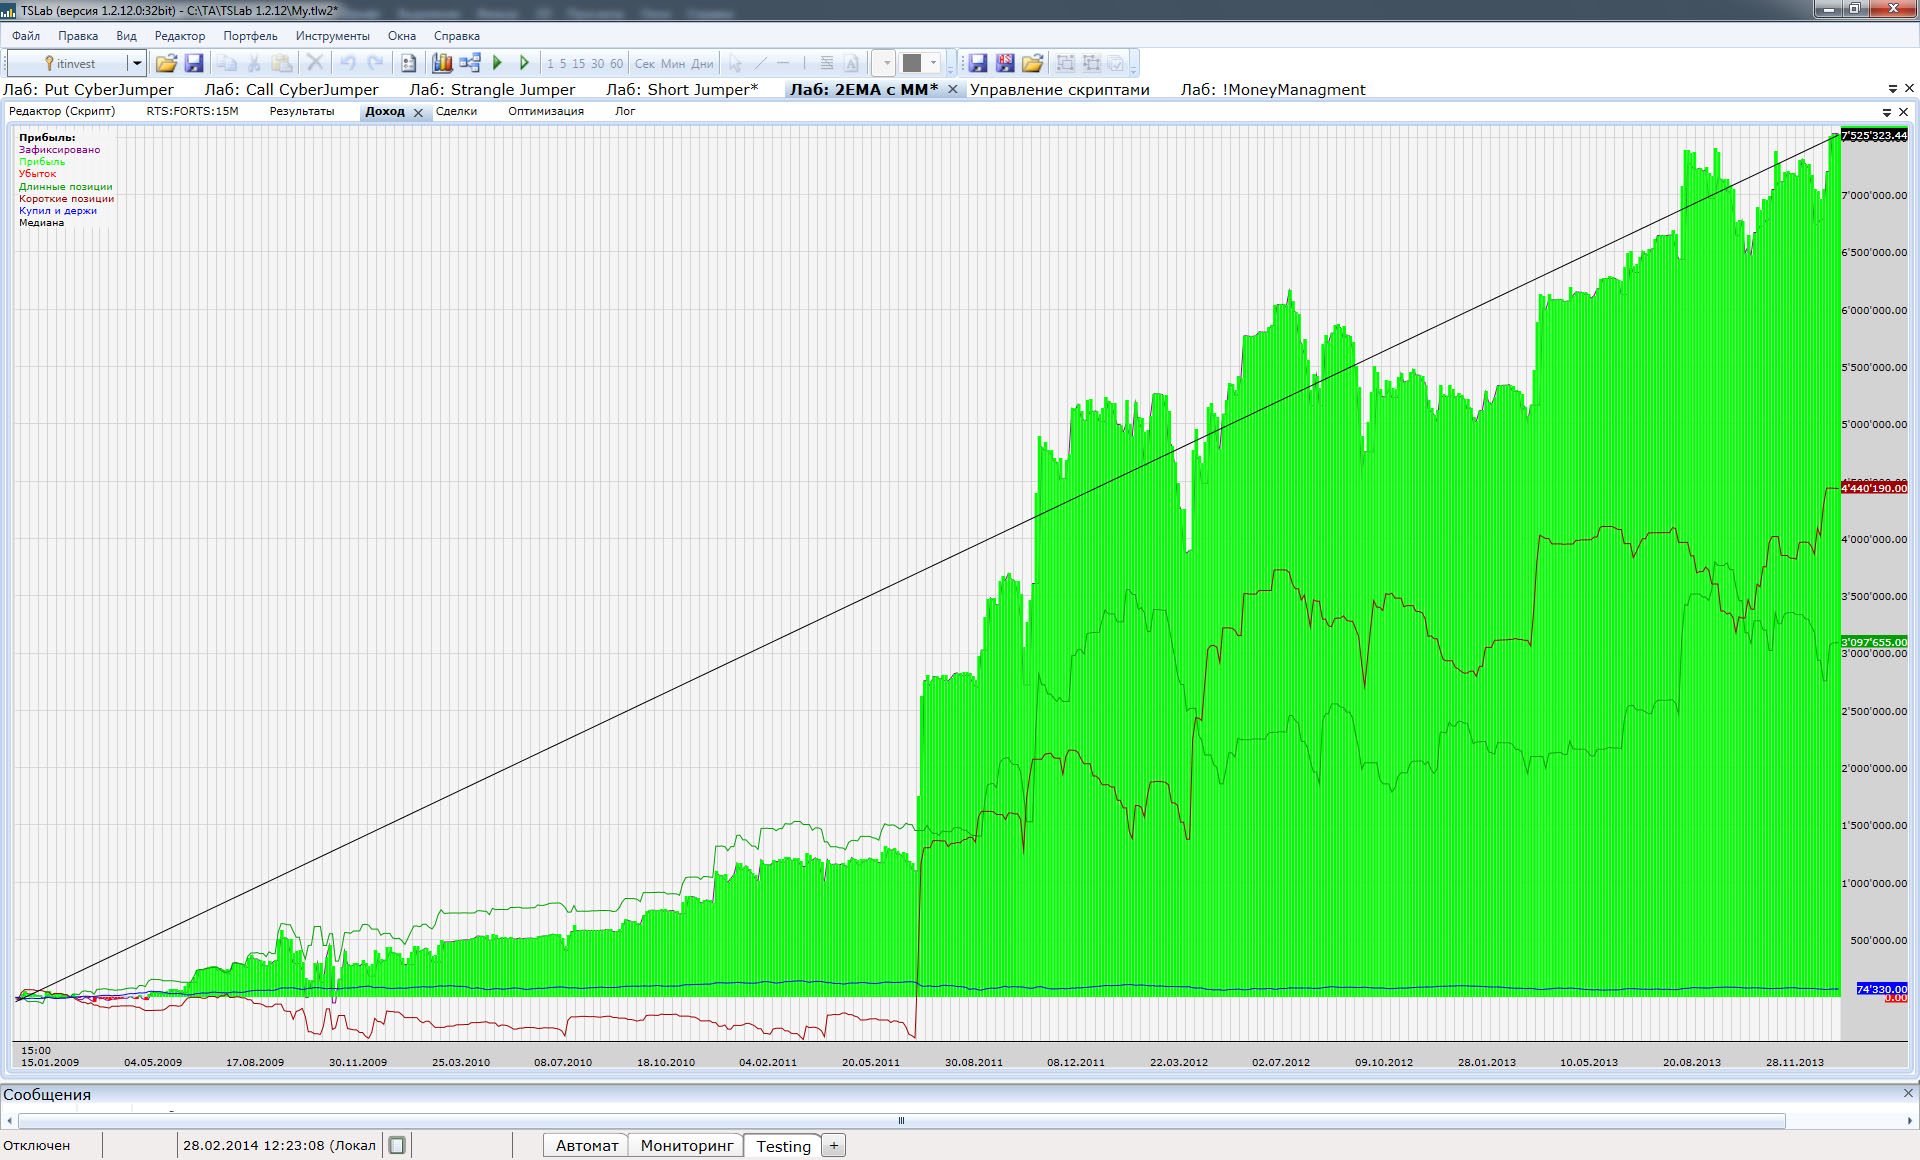Click the horizontal scrollbar in Сообщения panel

coord(900,1121)
